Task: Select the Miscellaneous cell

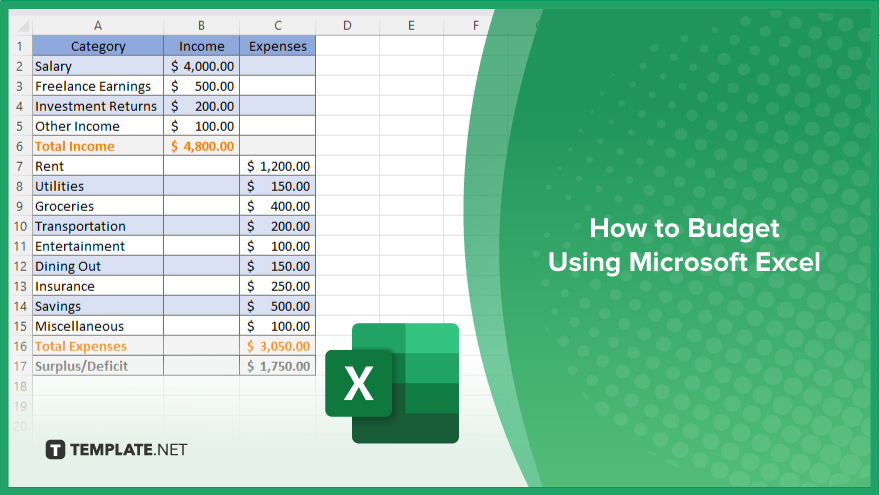Action: [x=98, y=326]
